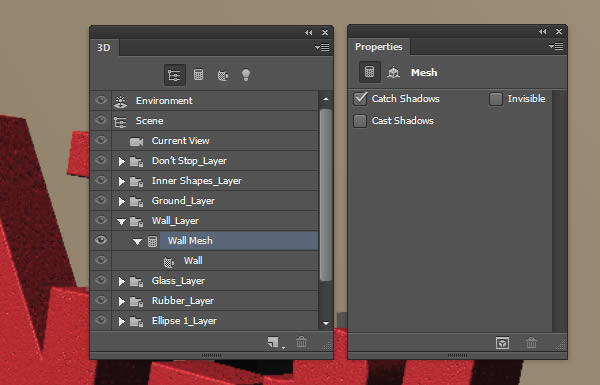The width and height of the screenshot is (600, 385).
Task: Click 3D panel scrollbar up arrow
Action: pyautogui.click(x=326, y=99)
